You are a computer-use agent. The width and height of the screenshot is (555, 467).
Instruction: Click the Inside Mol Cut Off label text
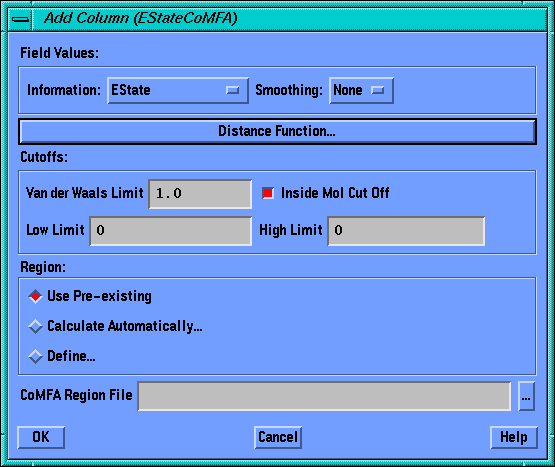pos(335,193)
